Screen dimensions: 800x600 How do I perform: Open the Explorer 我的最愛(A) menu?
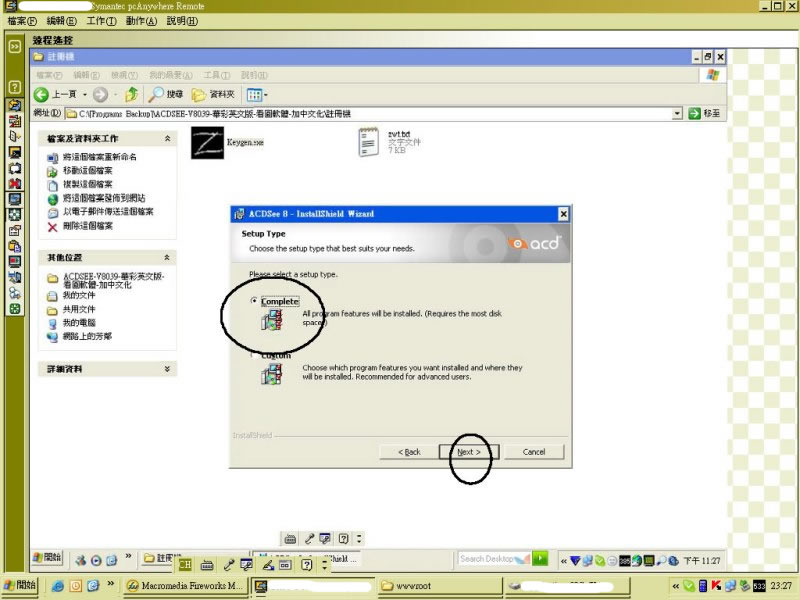171,75
